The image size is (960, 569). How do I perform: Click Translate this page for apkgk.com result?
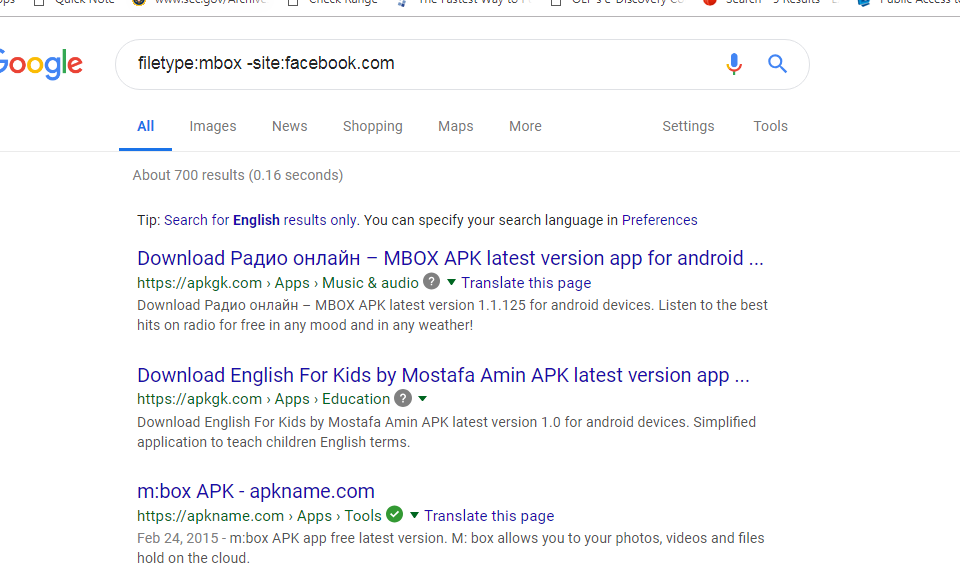(526, 283)
